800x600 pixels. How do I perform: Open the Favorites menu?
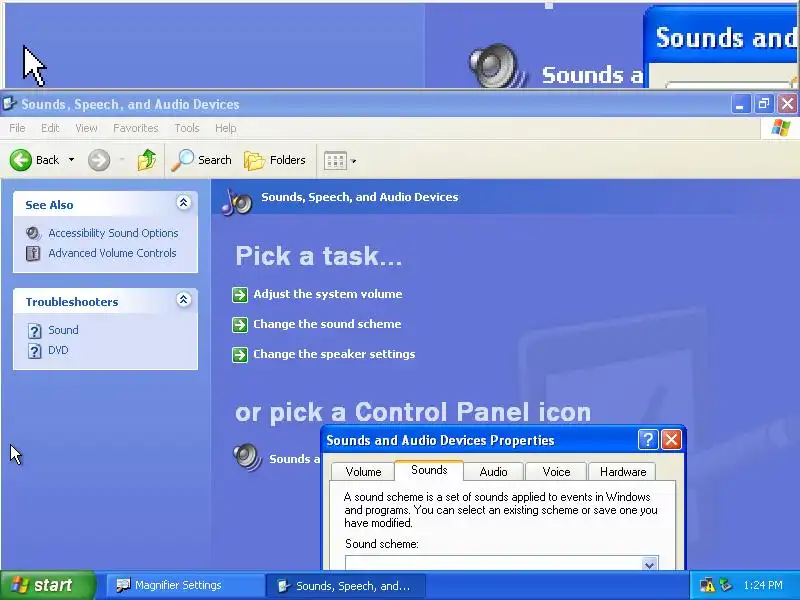pos(136,128)
